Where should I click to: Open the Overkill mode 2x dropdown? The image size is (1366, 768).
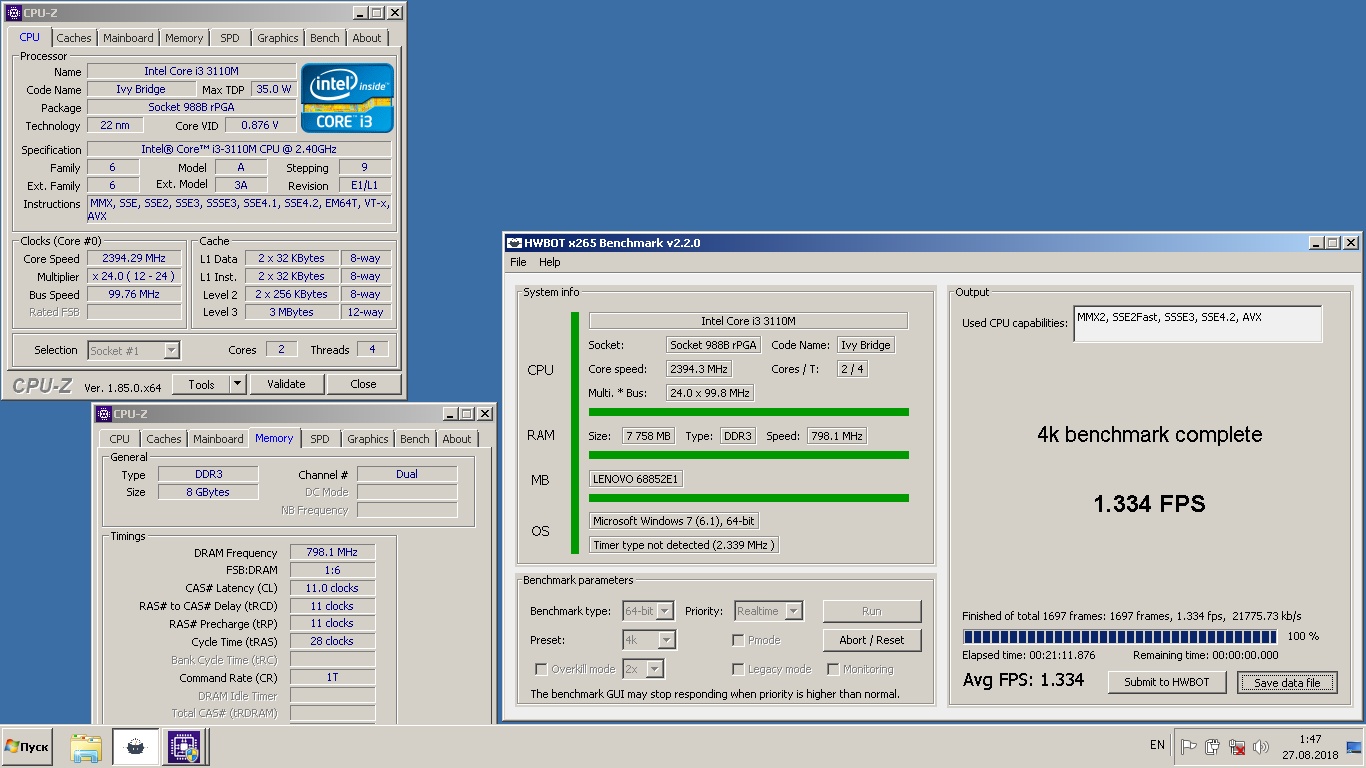643,669
